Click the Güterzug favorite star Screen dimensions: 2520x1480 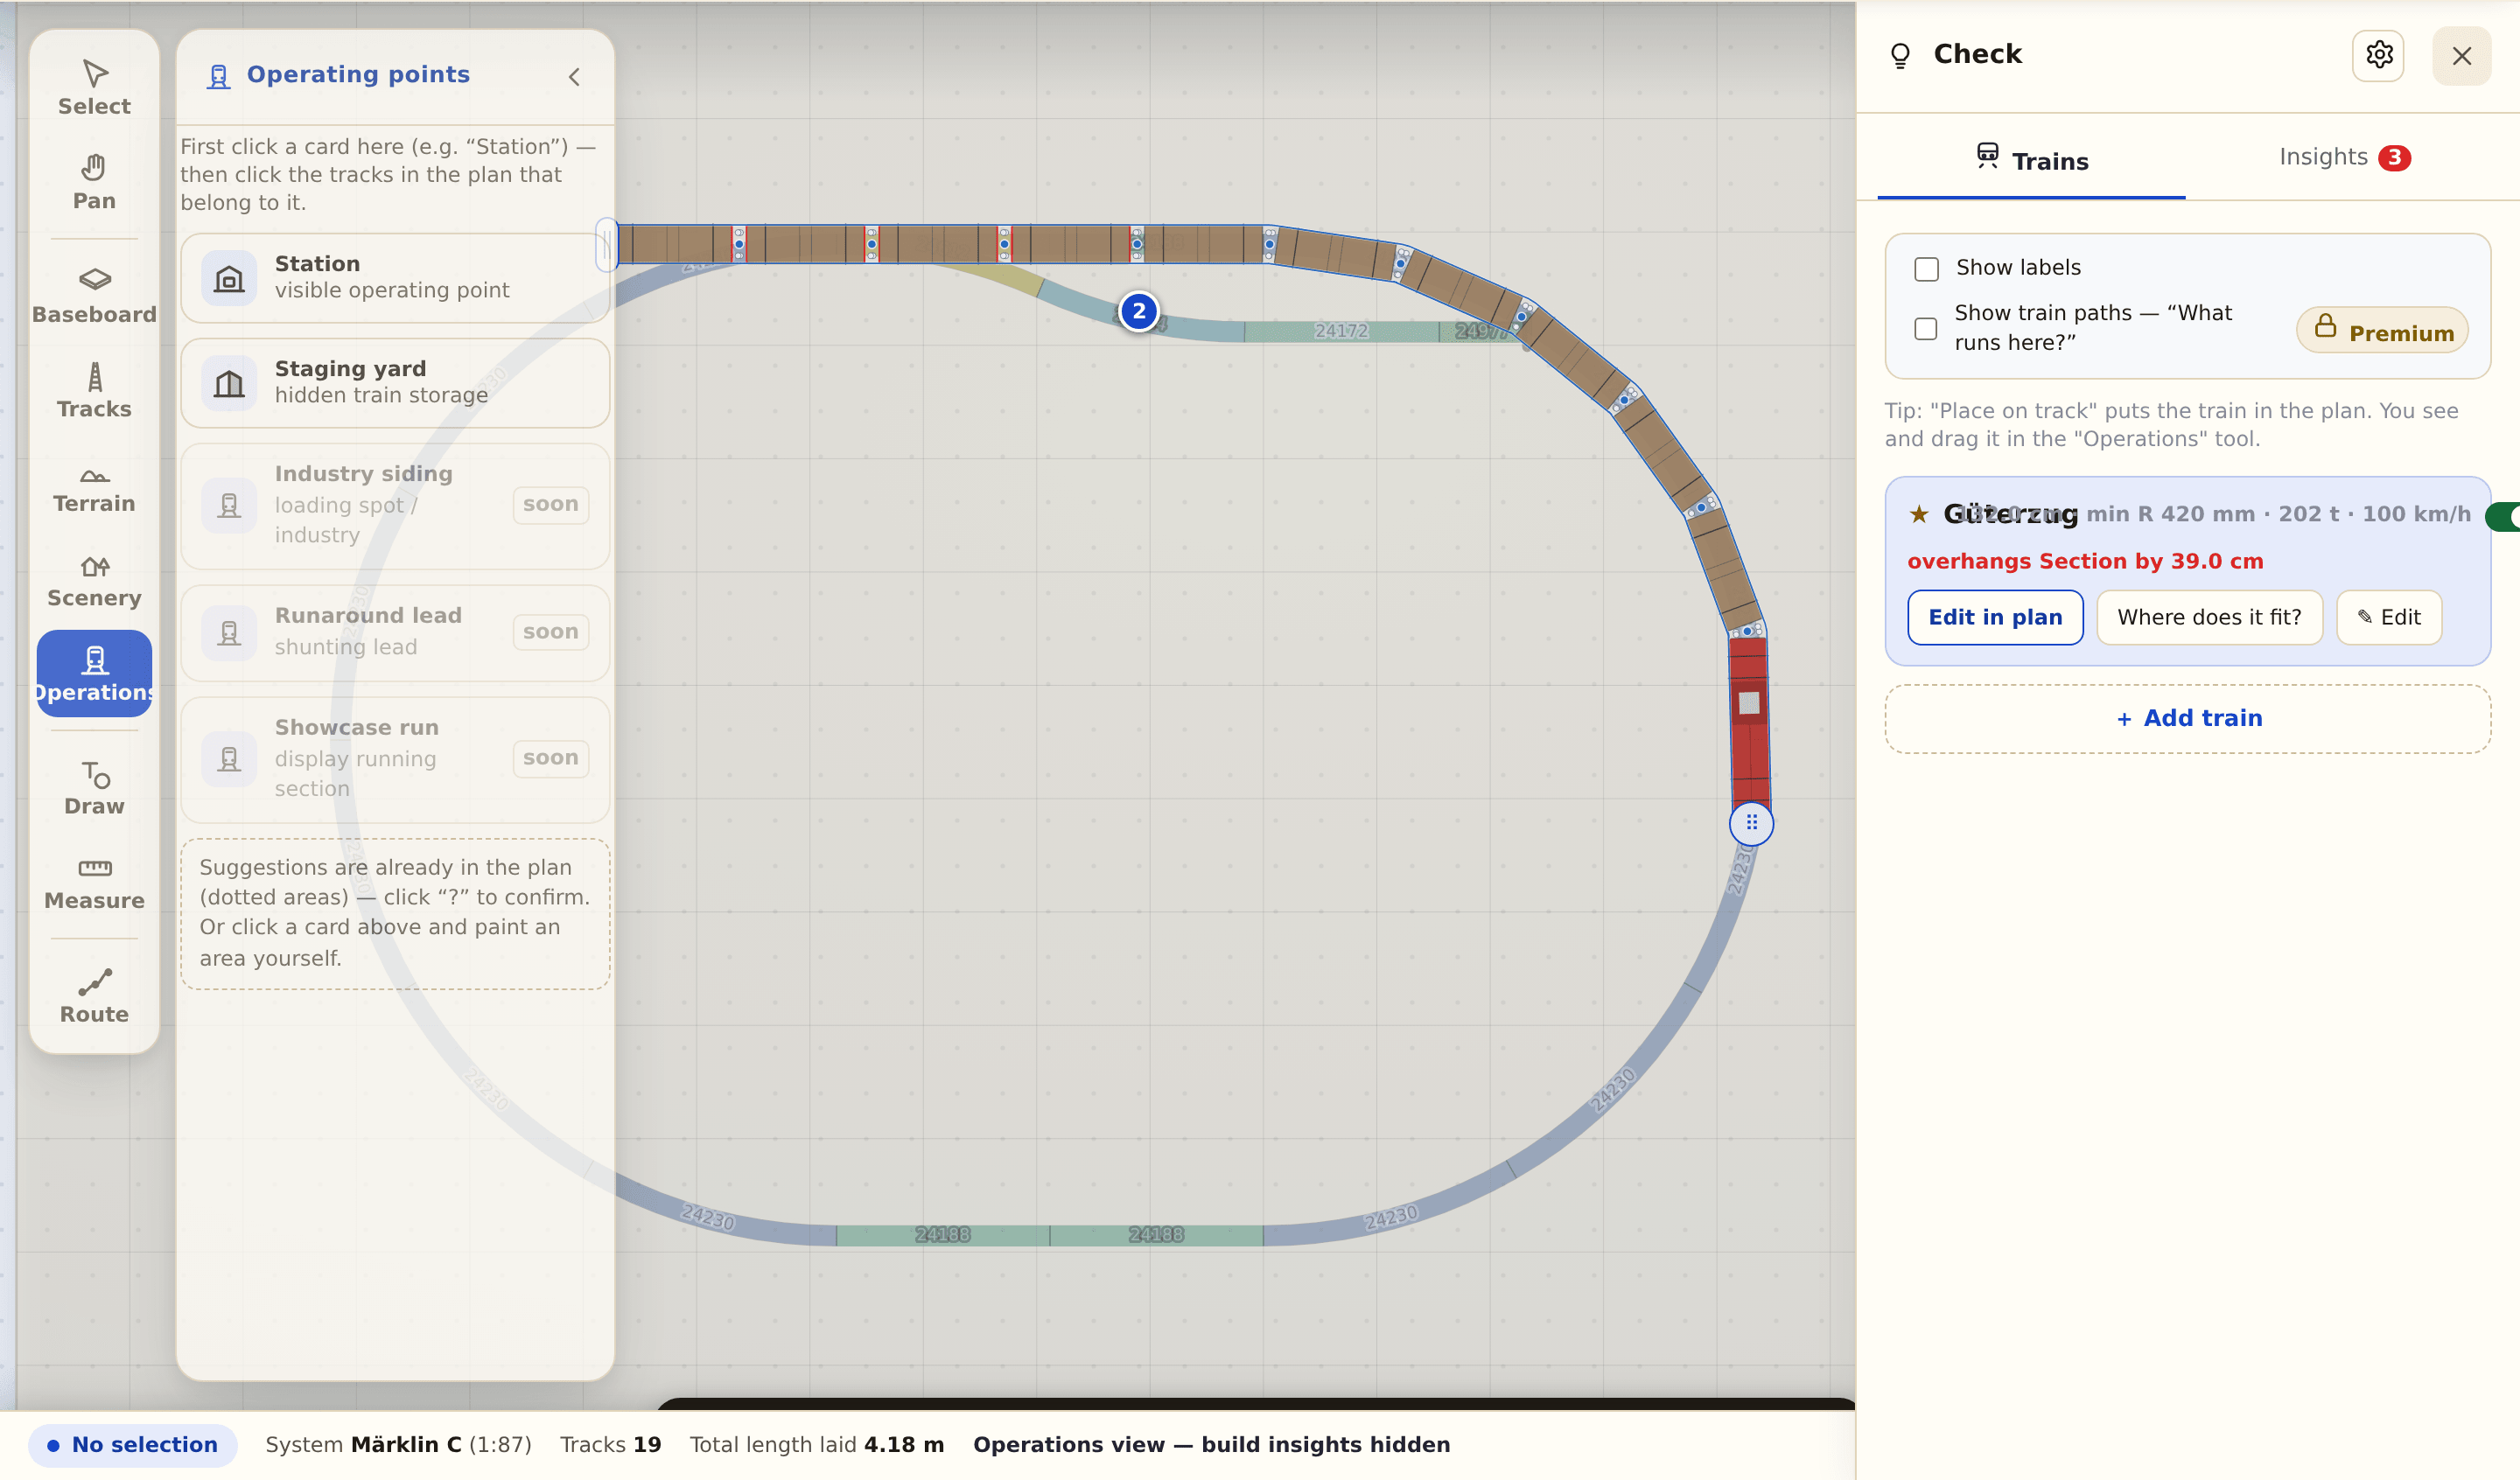tap(1918, 514)
